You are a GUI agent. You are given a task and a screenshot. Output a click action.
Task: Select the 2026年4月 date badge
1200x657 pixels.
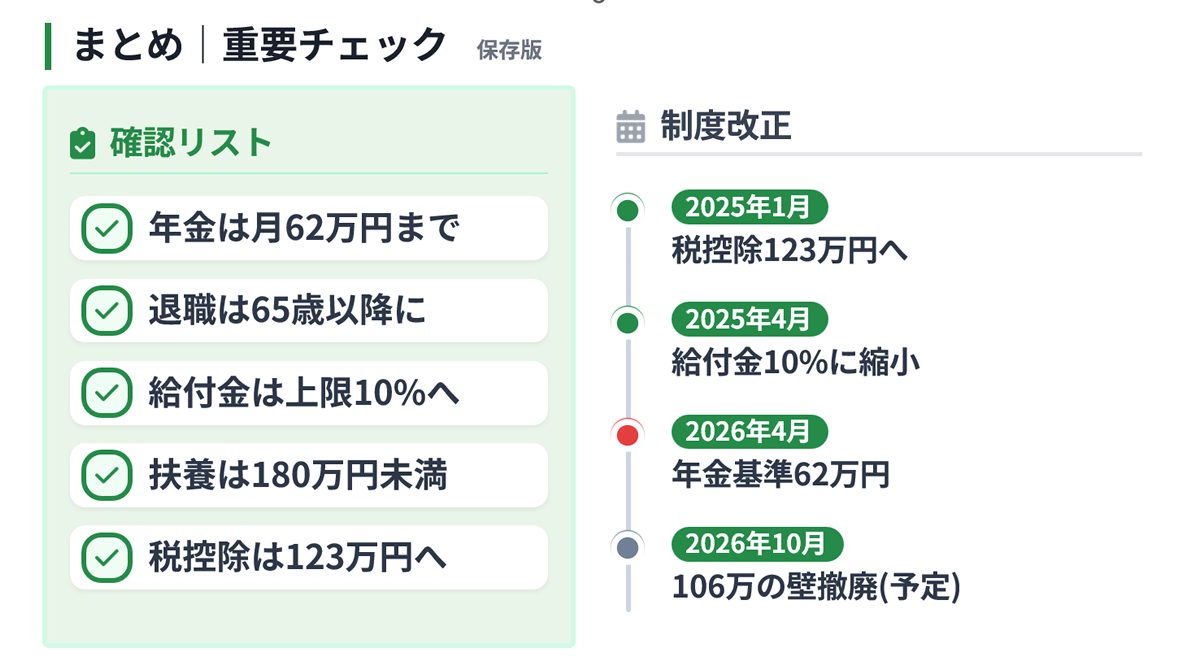point(750,432)
